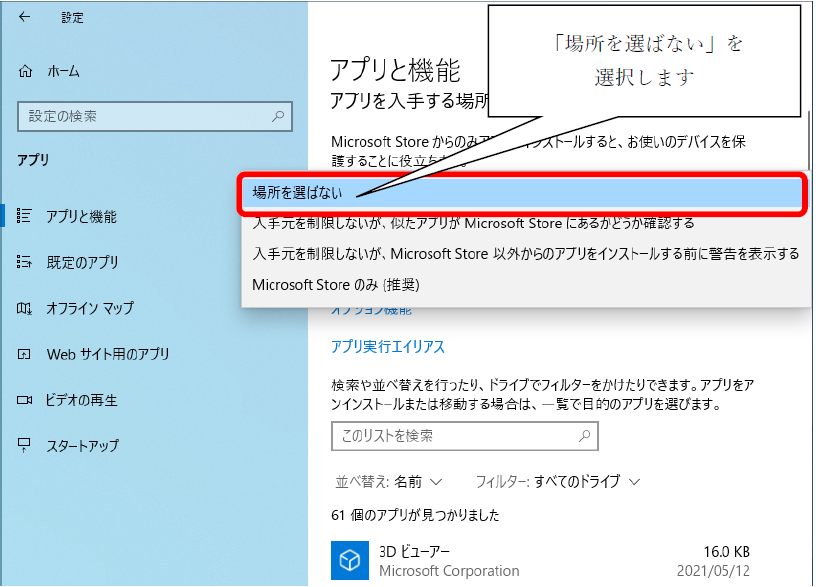Click the Web サイト用のアプリ sidebar icon

pos(26,354)
